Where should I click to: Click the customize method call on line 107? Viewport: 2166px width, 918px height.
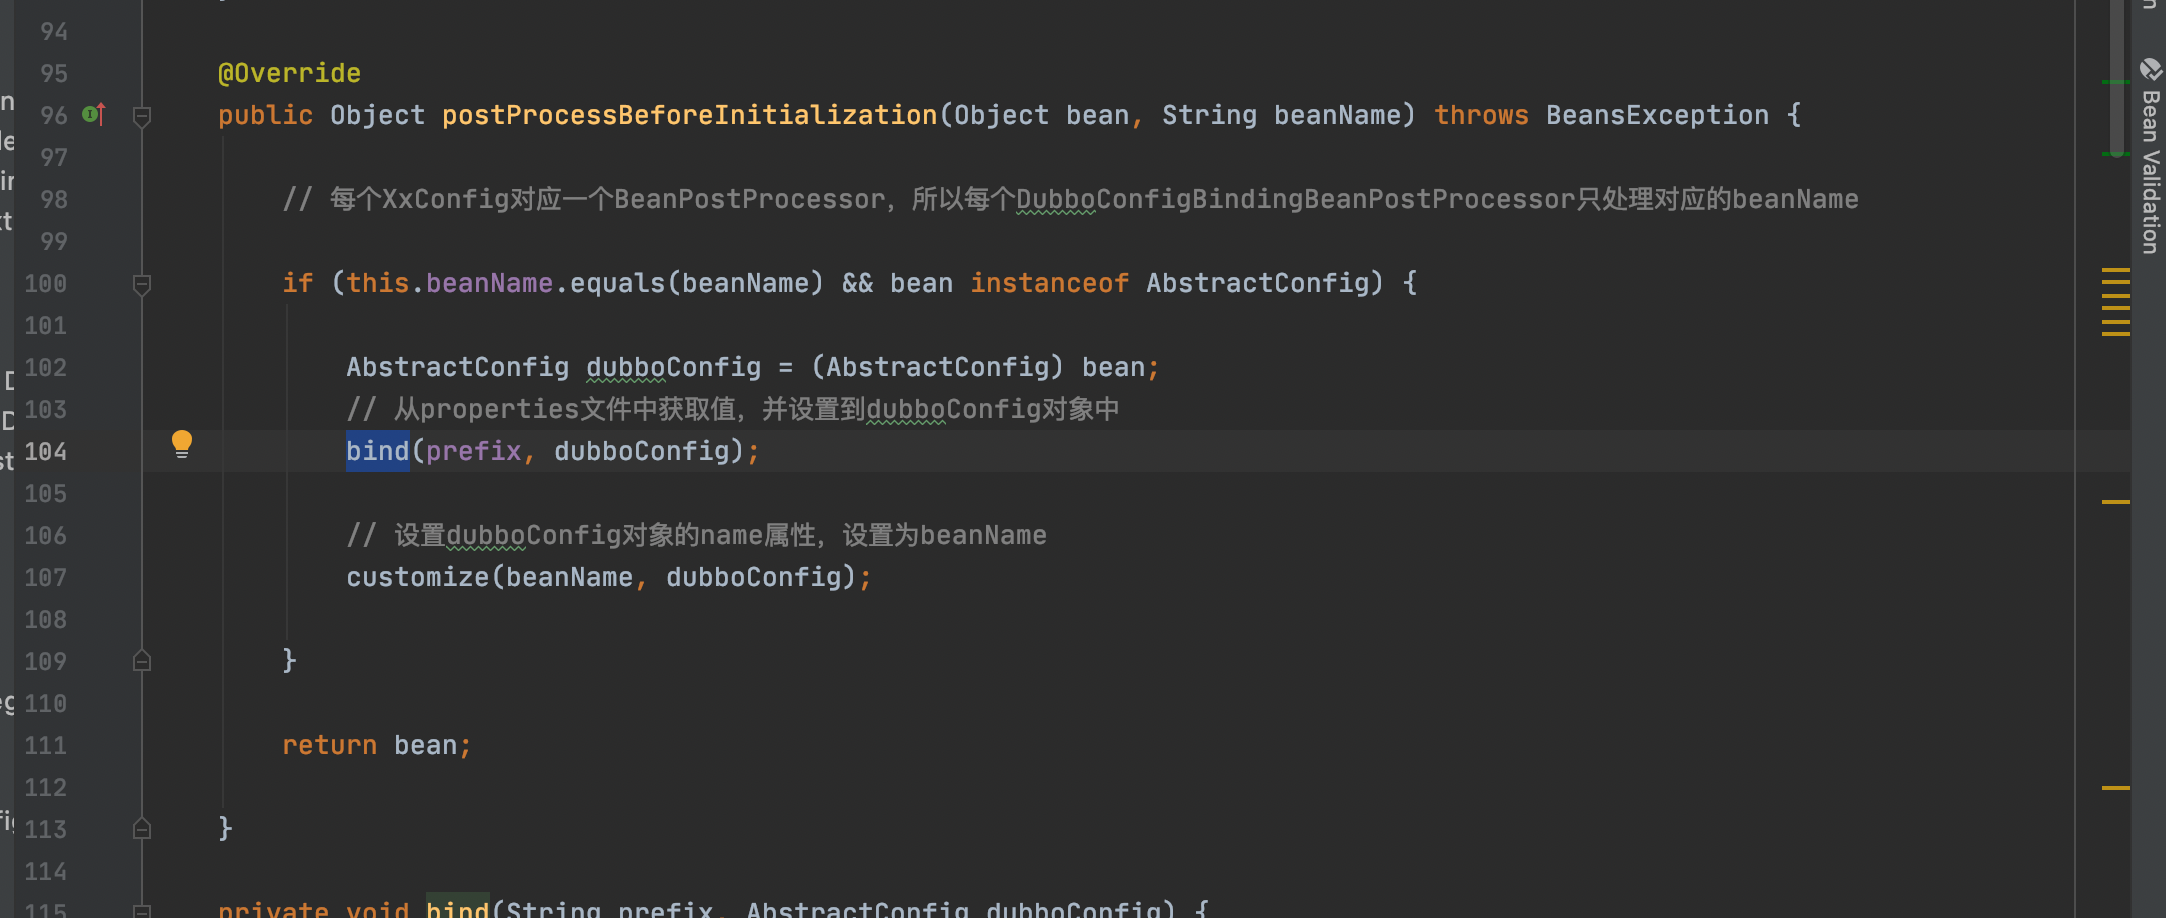(x=417, y=577)
